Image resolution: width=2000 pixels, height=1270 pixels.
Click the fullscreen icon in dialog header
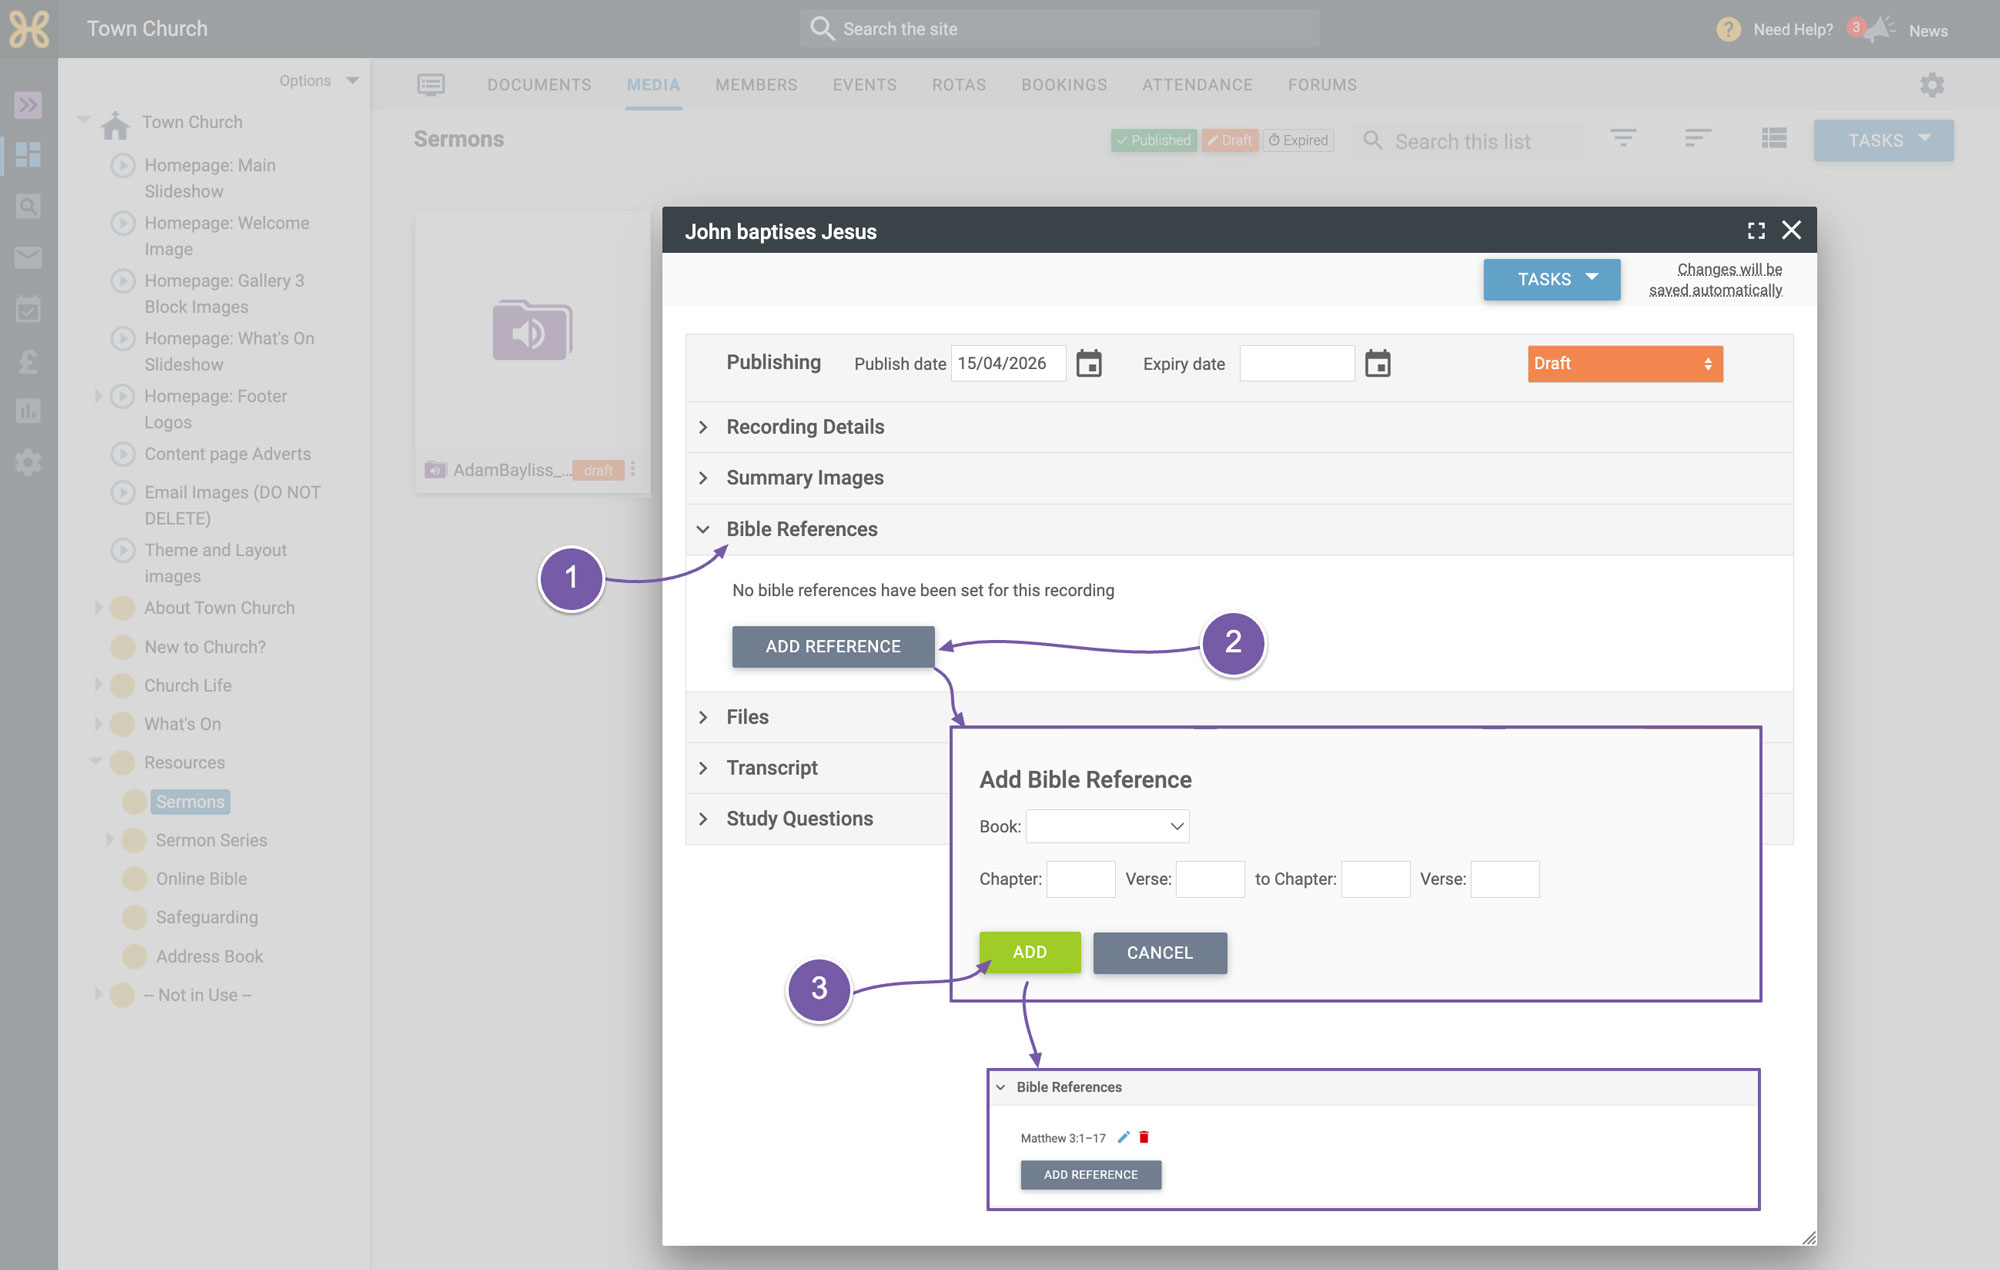[1756, 231]
